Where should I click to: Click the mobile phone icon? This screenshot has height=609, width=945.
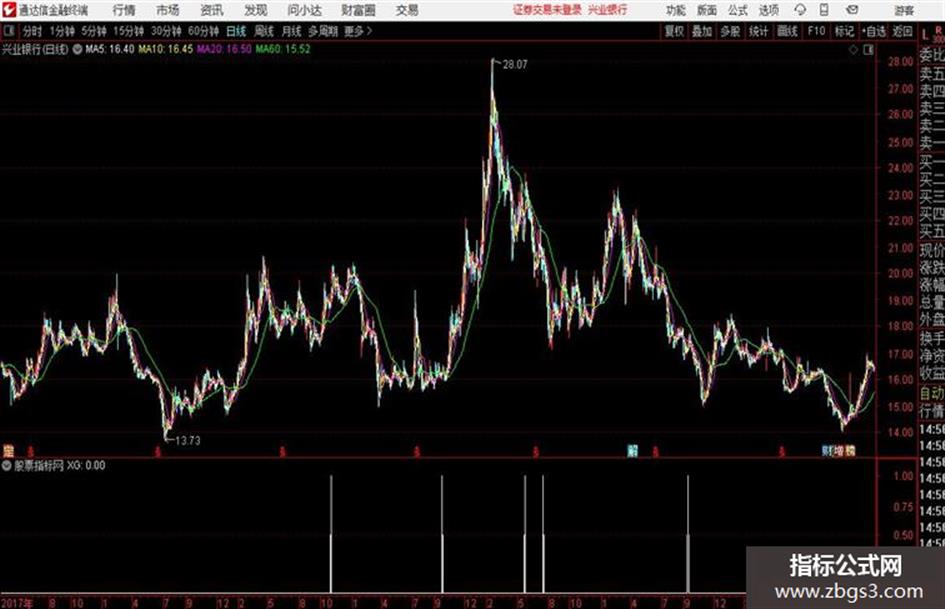coord(824,10)
